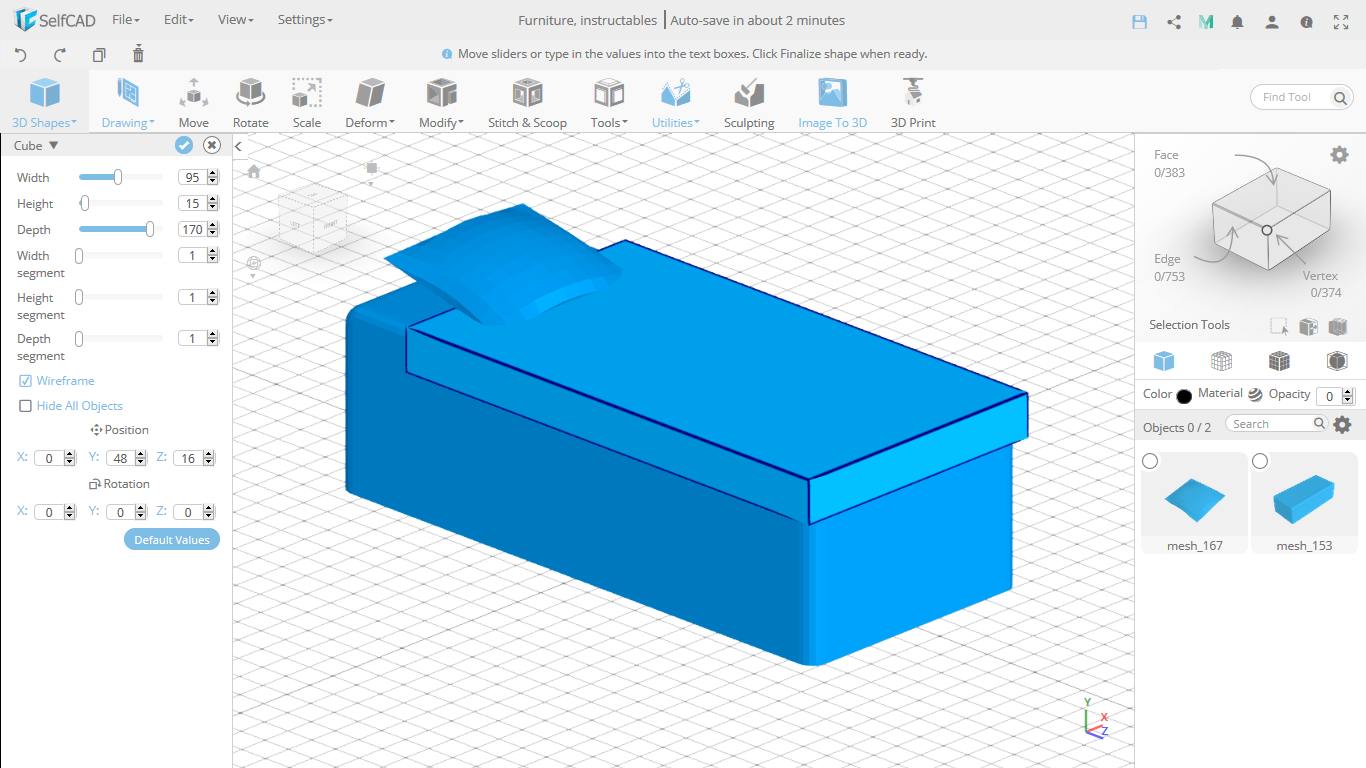The height and width of the screenshot is (768, 1366).
Task: Click the Save disk icon
Action: tap(1140, 21)
